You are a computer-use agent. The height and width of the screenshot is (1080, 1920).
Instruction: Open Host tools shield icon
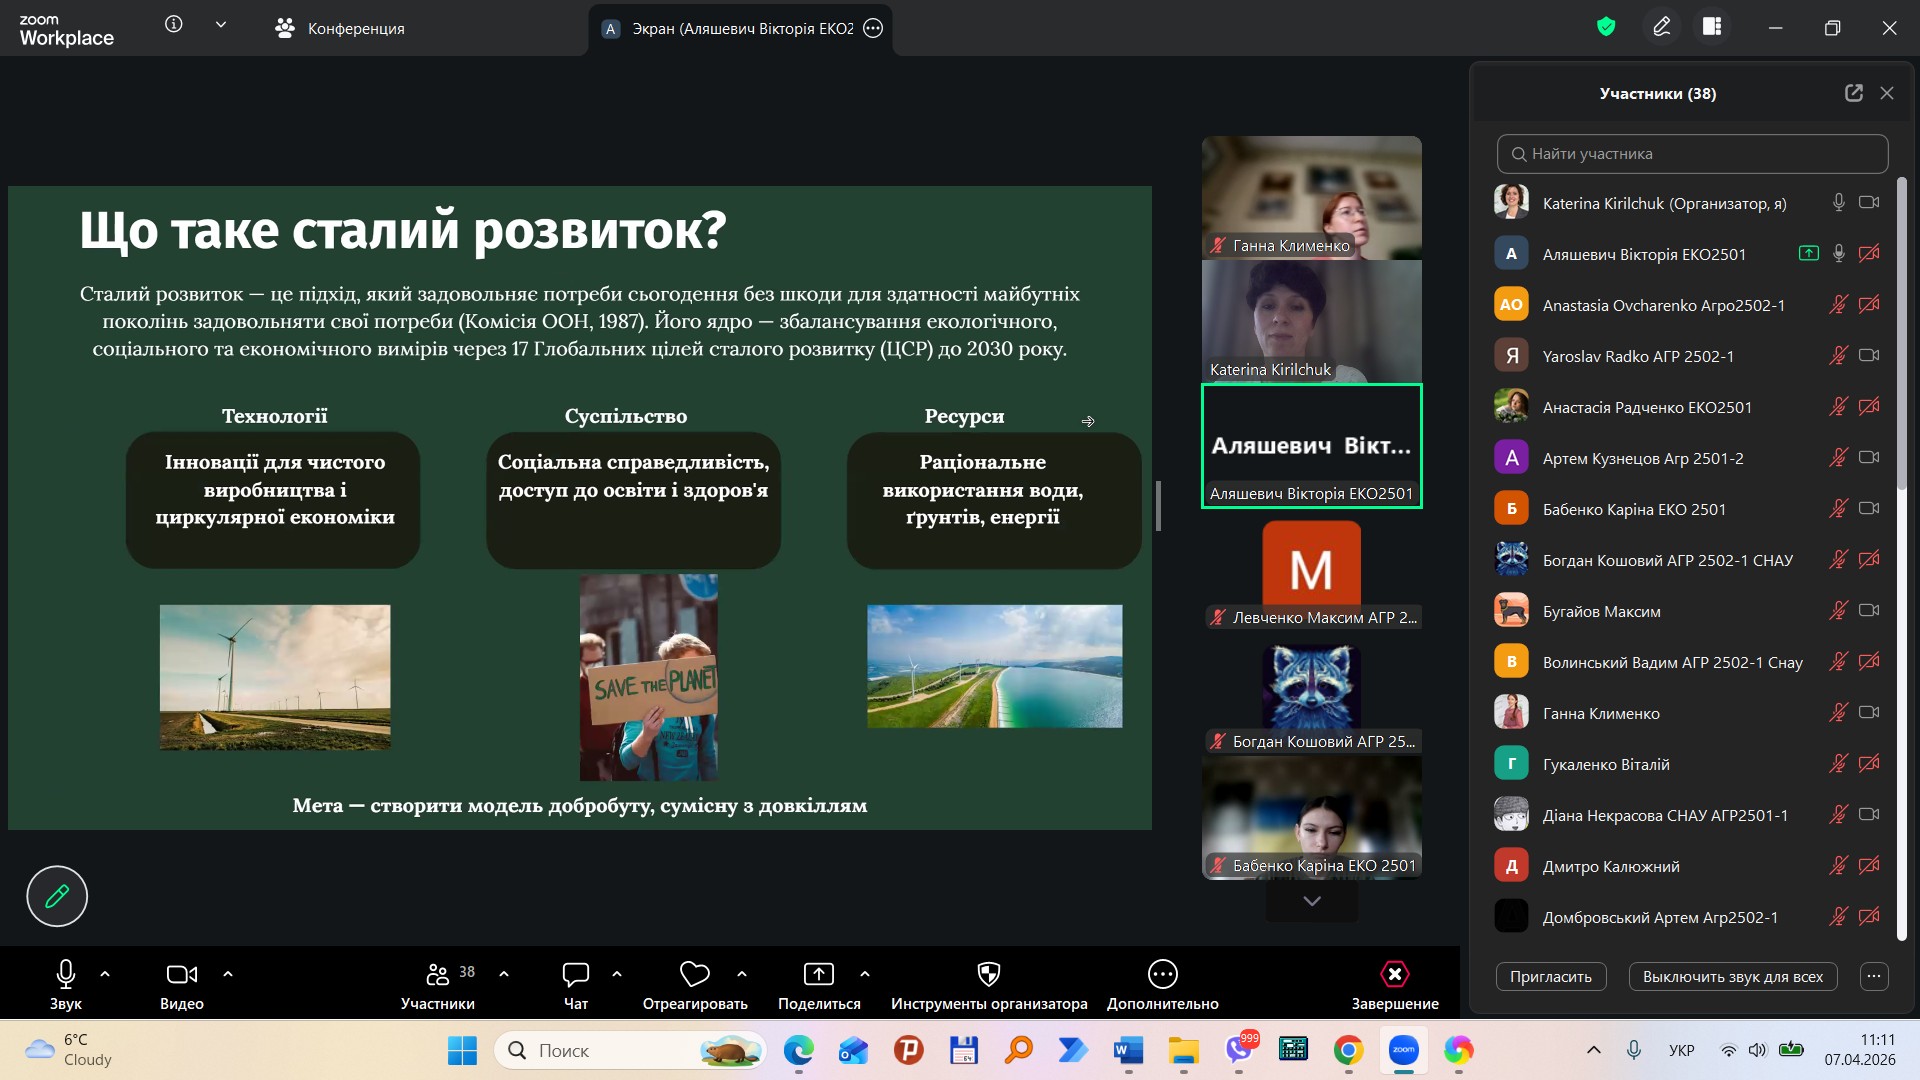coord(988,975)
